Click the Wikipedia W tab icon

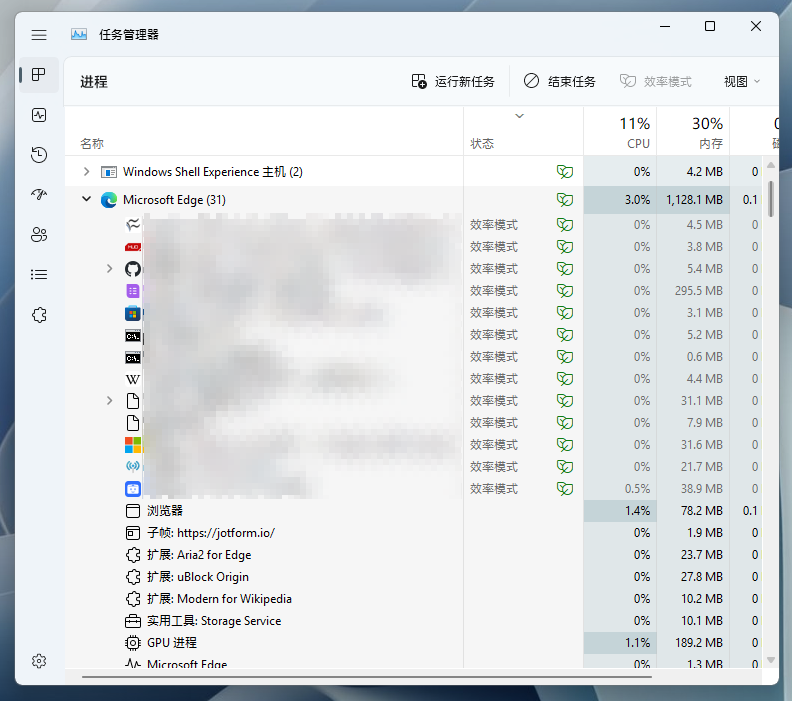click(x=133, y=379)
